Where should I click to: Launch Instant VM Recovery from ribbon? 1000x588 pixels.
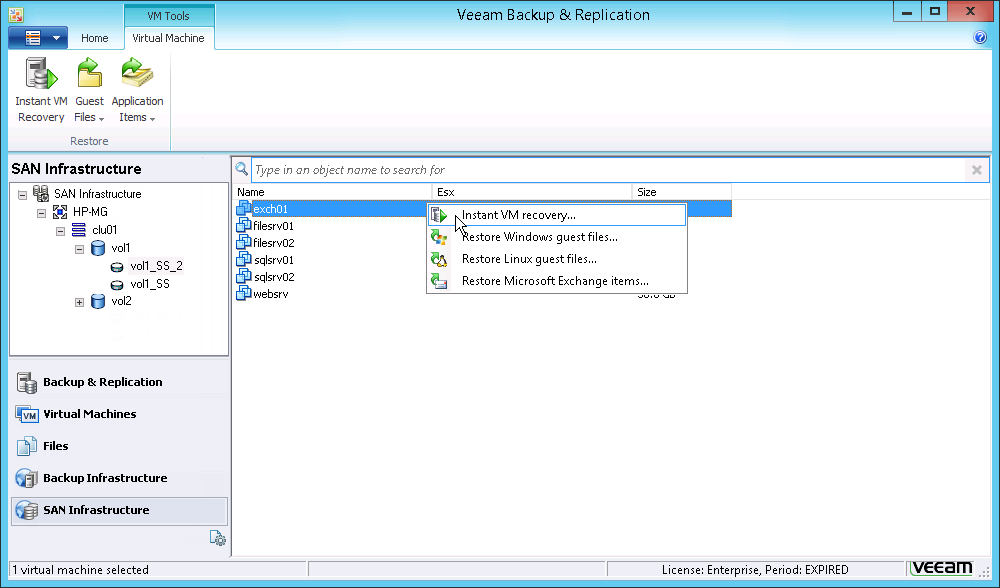pos(41,89)
